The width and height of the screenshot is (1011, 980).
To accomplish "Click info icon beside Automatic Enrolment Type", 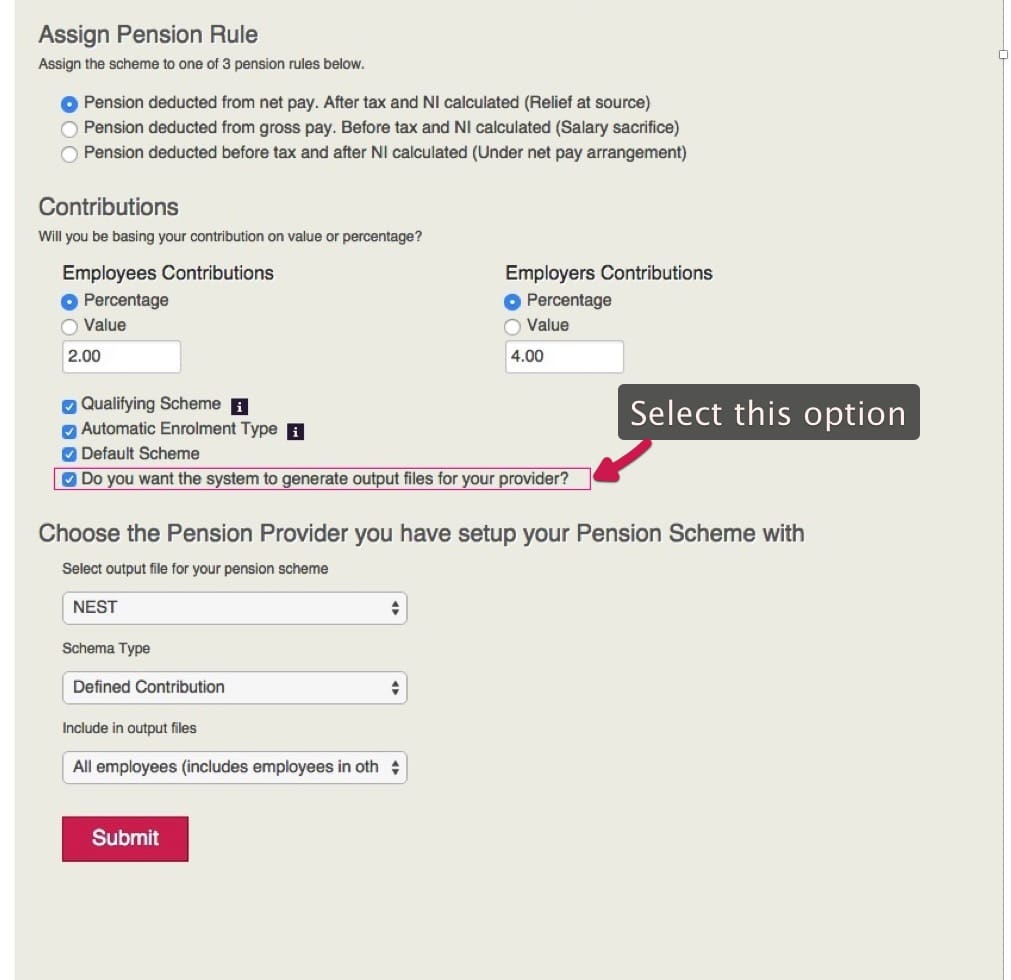I will [x=295, y=431].
